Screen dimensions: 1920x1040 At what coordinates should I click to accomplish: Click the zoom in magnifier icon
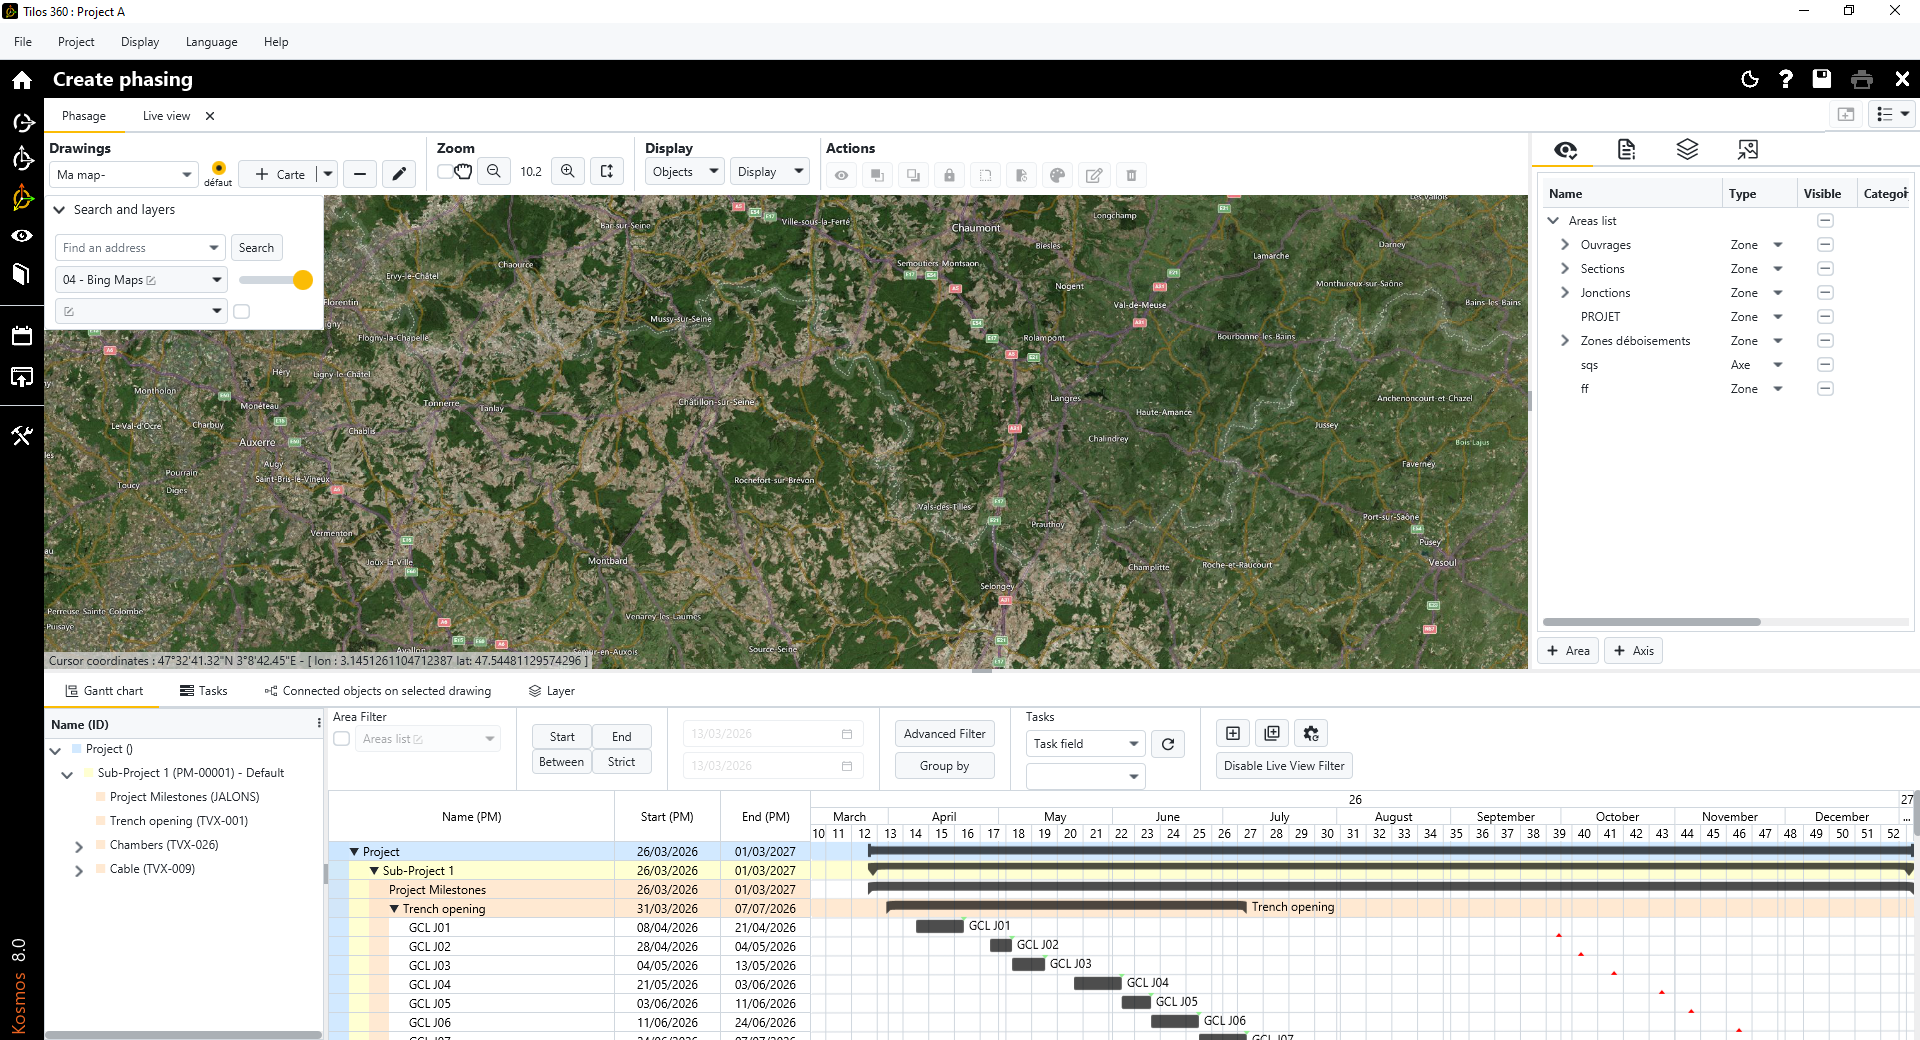pos(568,172)
